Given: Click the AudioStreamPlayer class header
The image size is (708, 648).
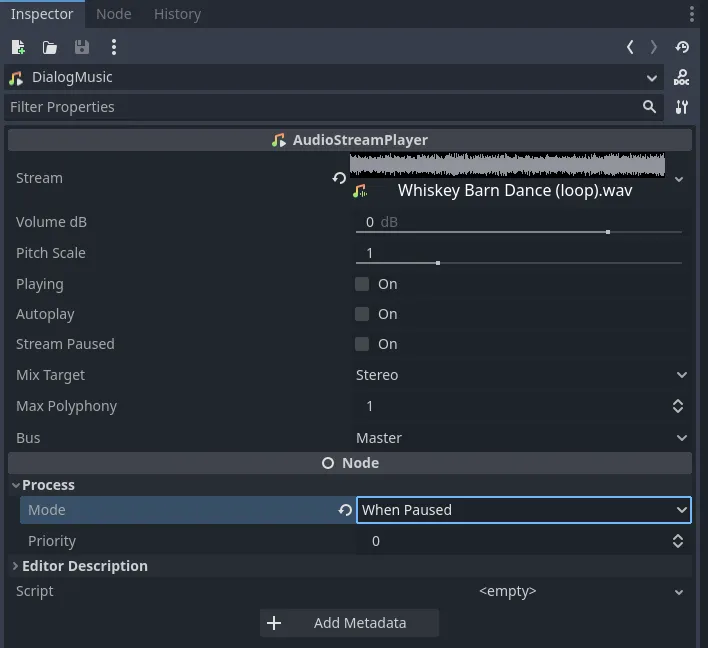Looking at the screenshot, I should click(350, 140).
